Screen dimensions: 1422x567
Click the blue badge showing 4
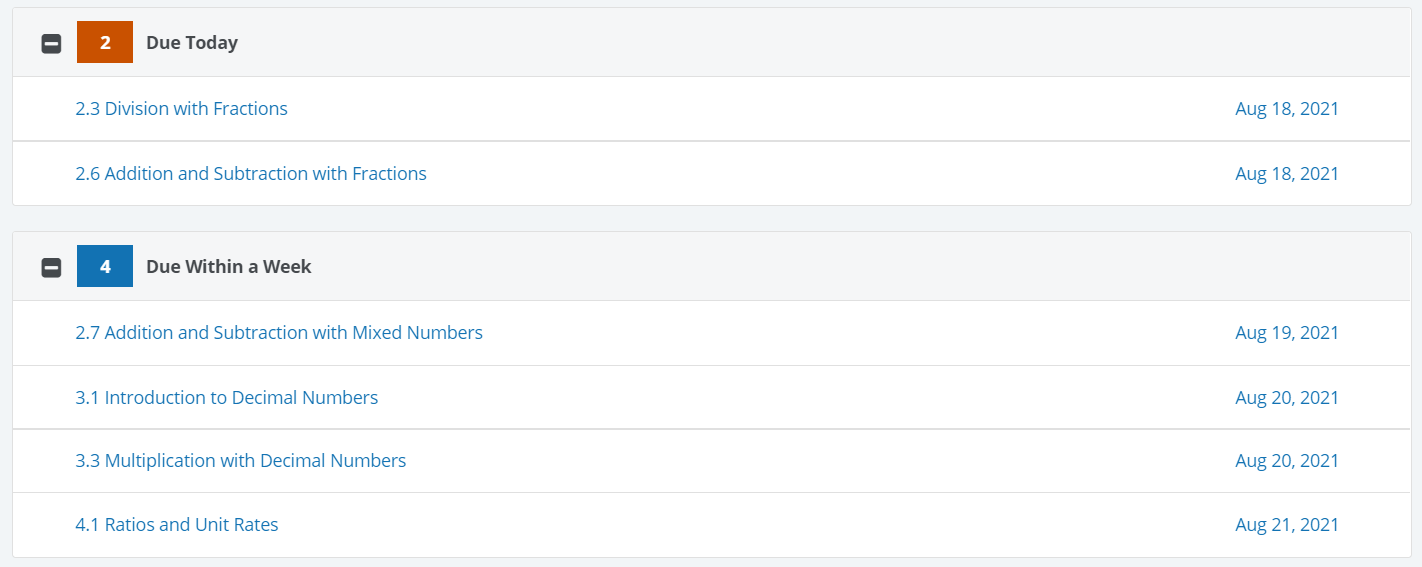[105, 267]
